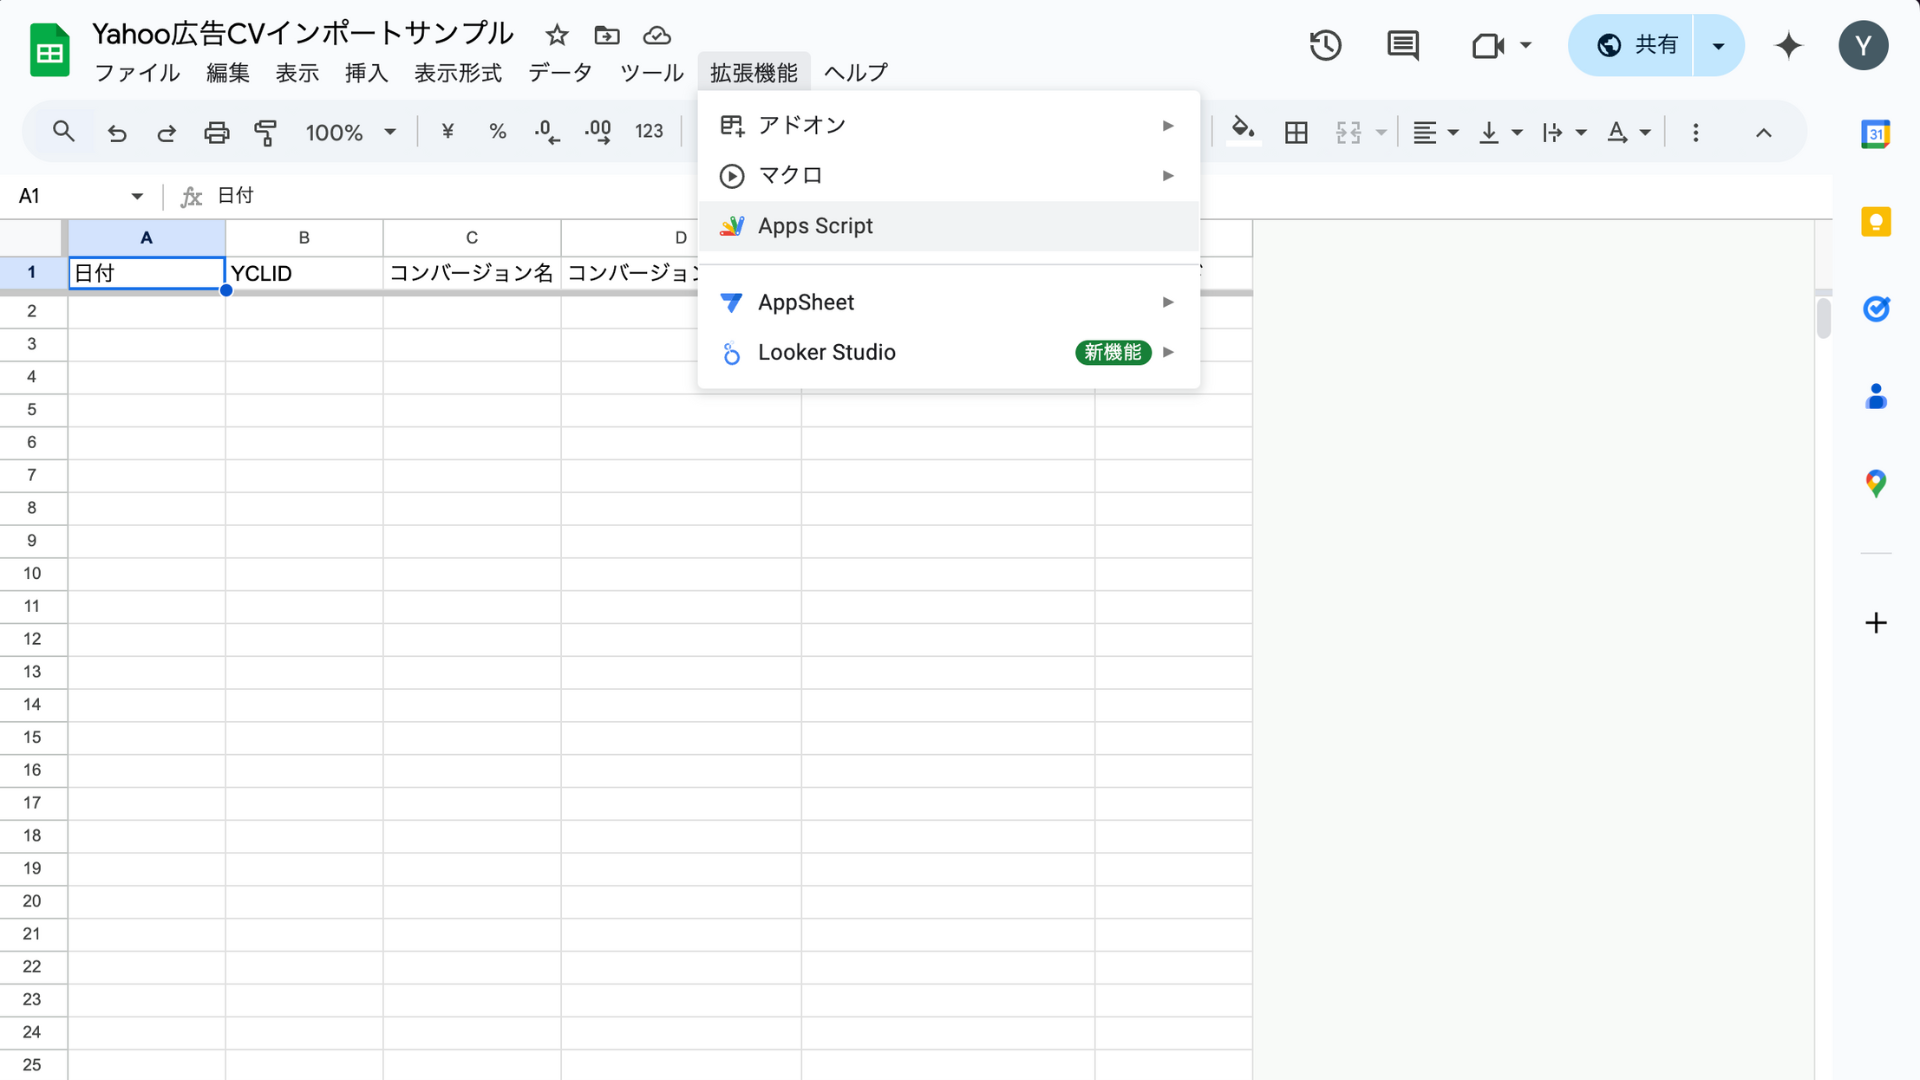Screen dimensions: 1920x1080
Task: Expand AppSheet submenu
Action: (x=948, y=302)
